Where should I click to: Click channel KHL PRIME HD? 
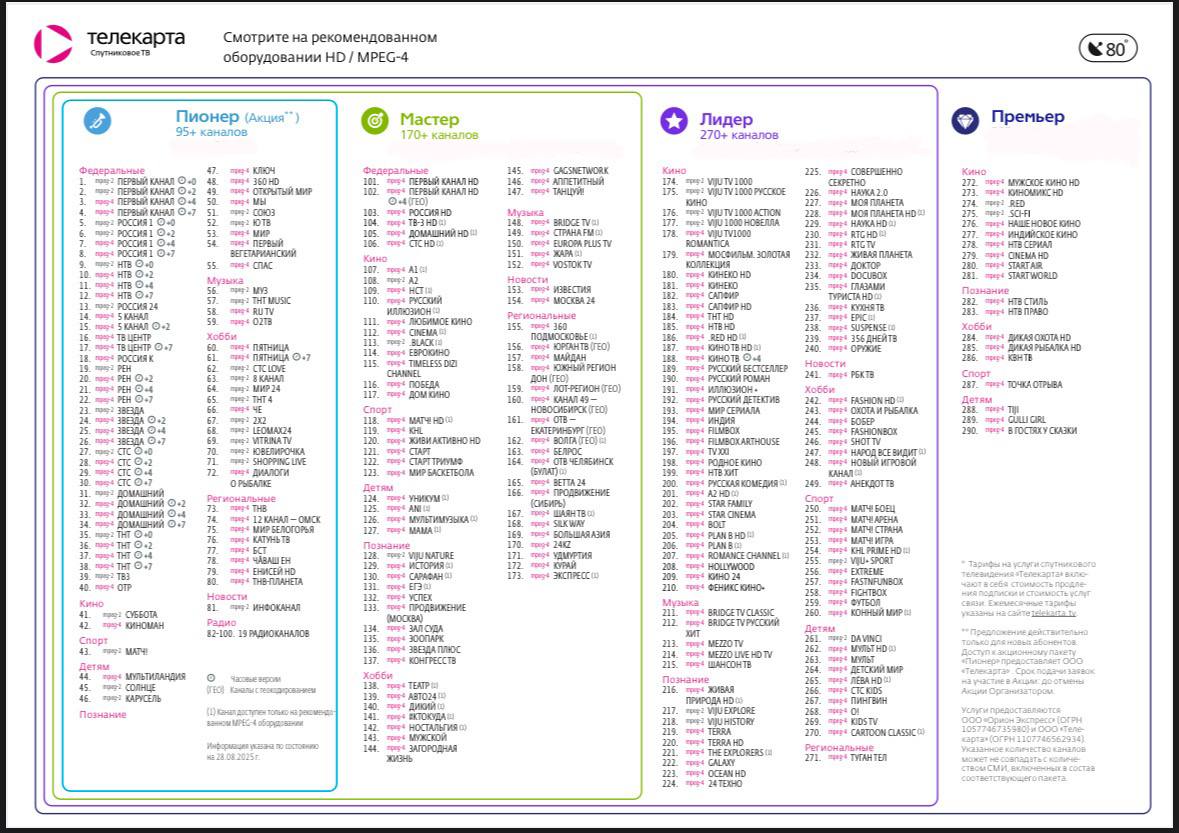(876, 551)
